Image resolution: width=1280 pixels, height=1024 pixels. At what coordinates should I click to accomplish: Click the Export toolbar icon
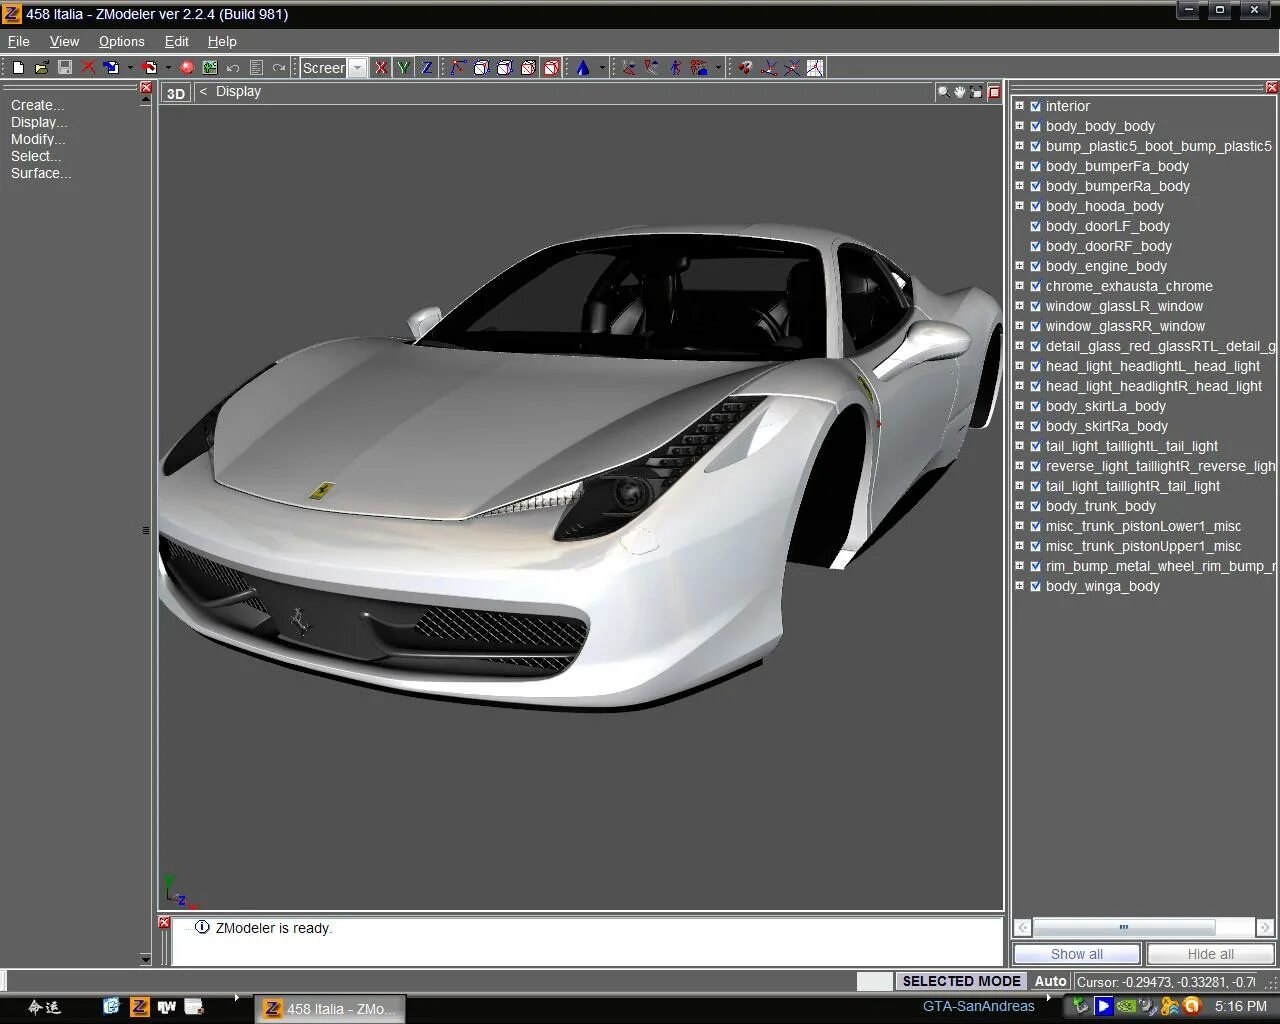tap(149, 68)
